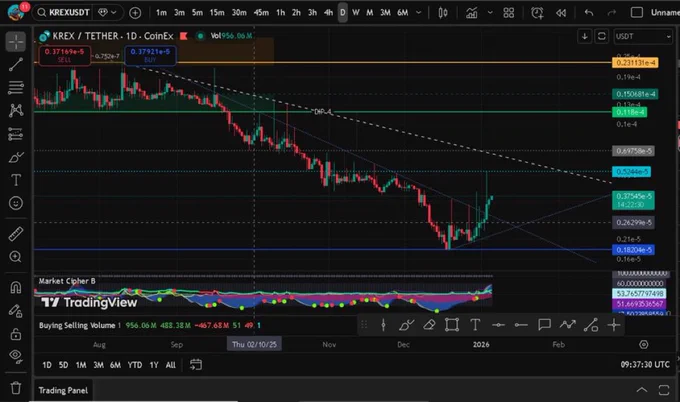Switch to the 1h timeframe

[x=281, y=13]
